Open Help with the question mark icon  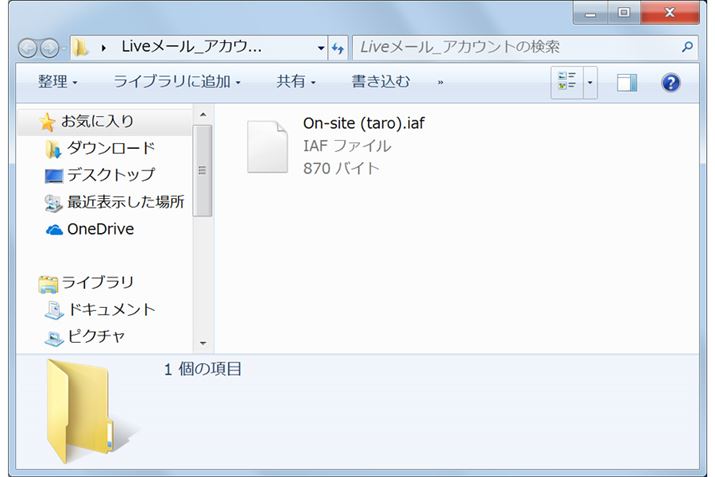coord(670,83)
